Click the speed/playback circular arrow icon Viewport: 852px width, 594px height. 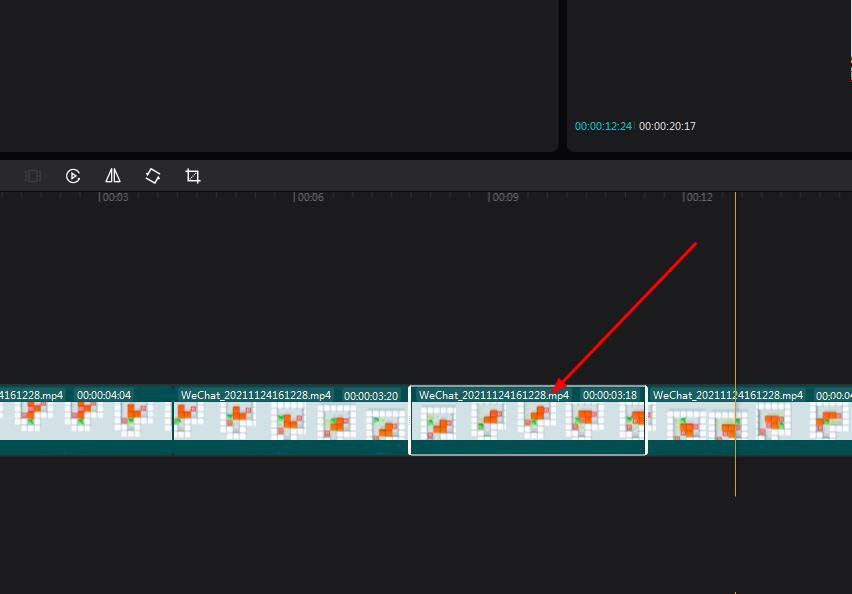(73, 176)
